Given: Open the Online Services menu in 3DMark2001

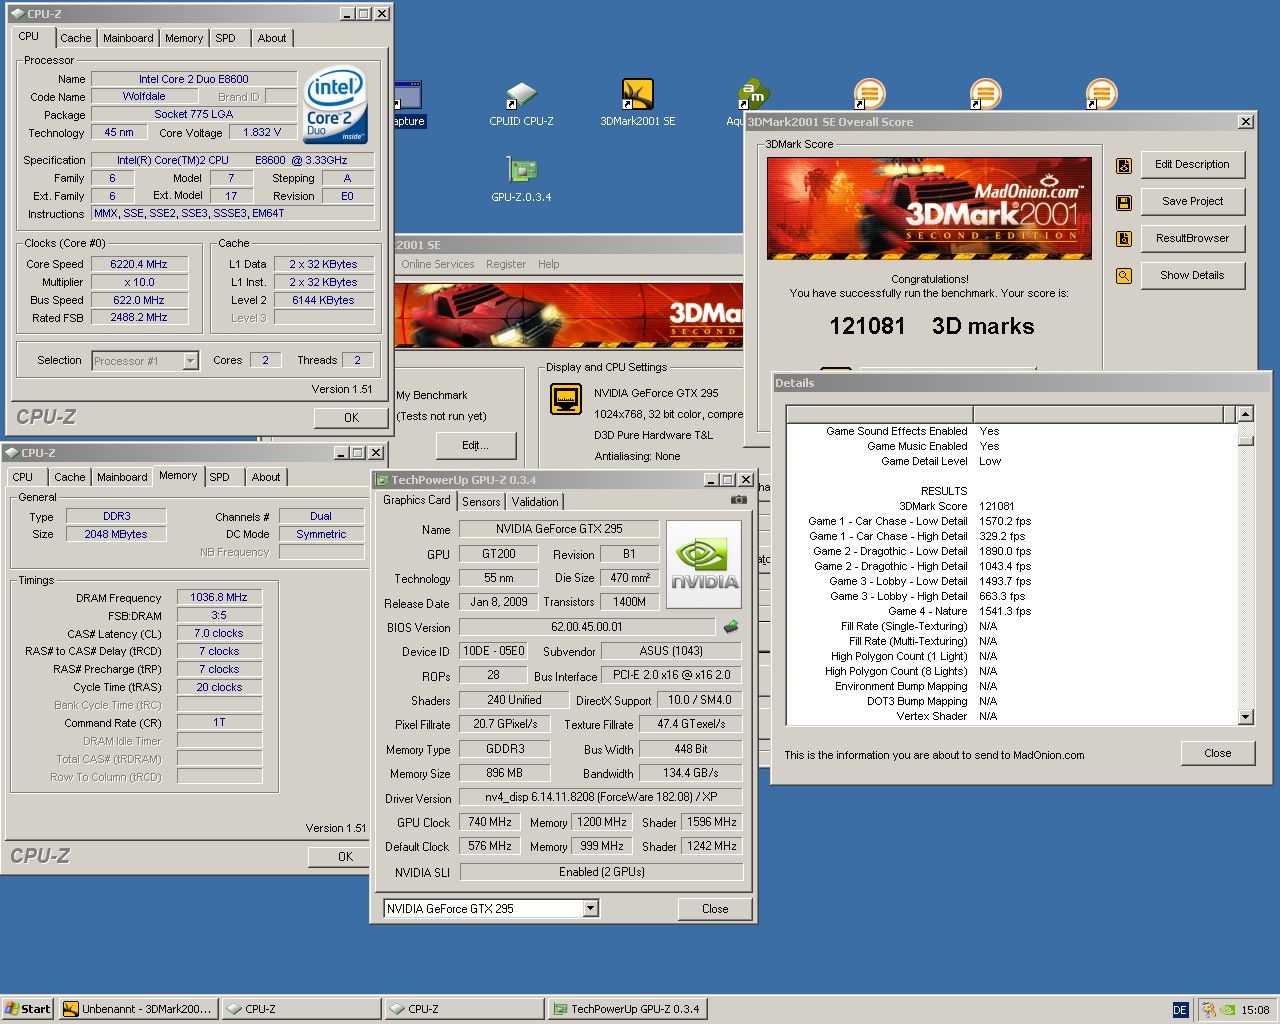Looking at the screenshot, I should click(438, 264).
